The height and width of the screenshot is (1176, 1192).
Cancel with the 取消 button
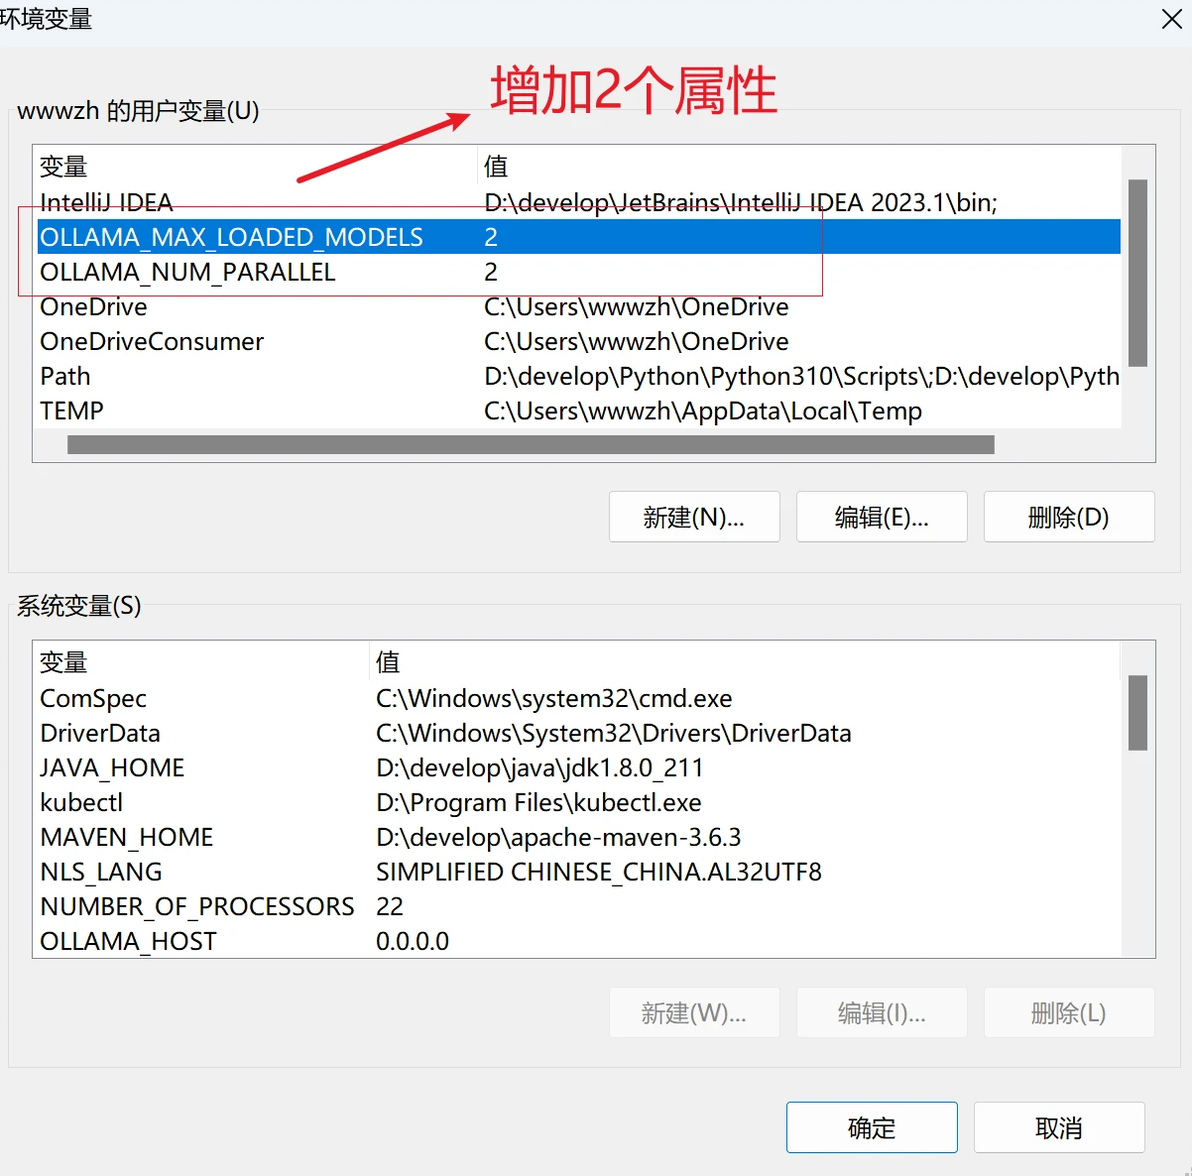point(1059,1127)
